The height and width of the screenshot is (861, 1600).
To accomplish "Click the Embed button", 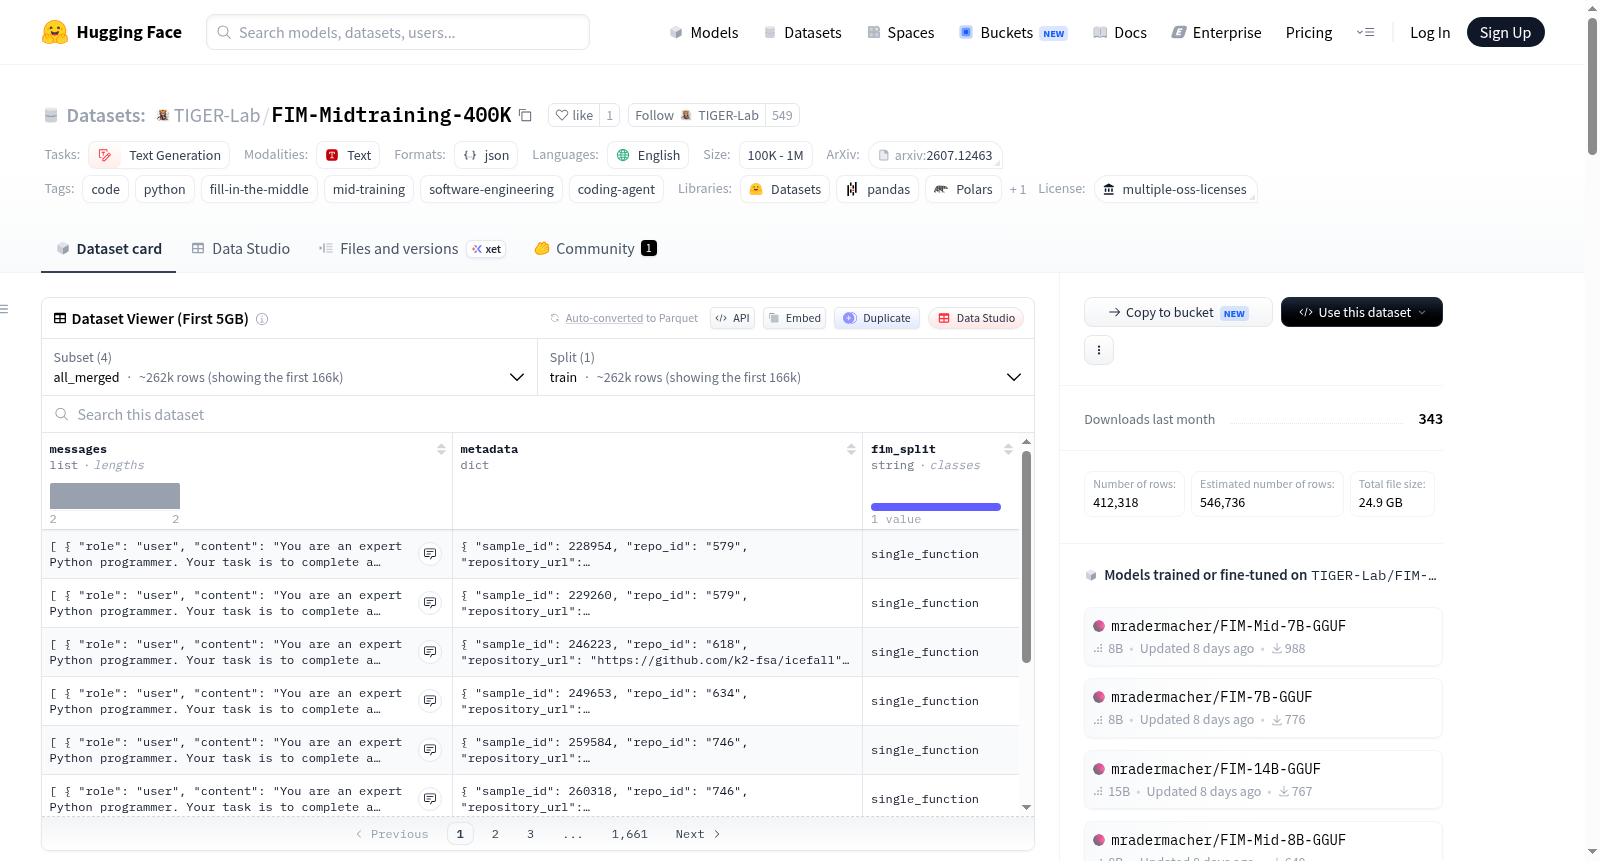I will click(795, 318).
